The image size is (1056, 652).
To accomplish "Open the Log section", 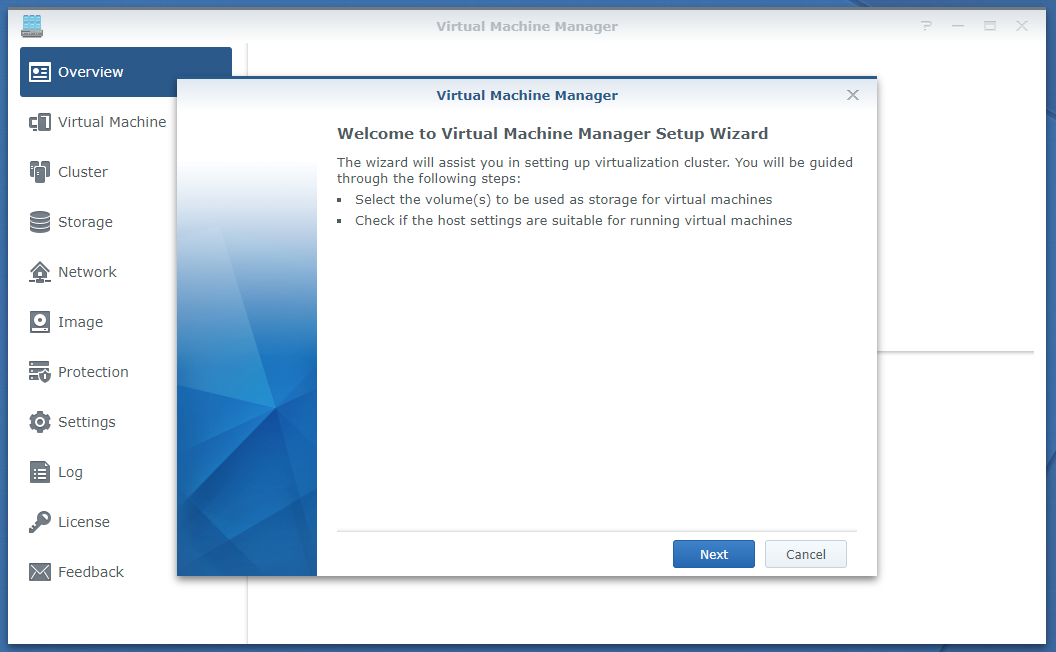I will 70,472.
